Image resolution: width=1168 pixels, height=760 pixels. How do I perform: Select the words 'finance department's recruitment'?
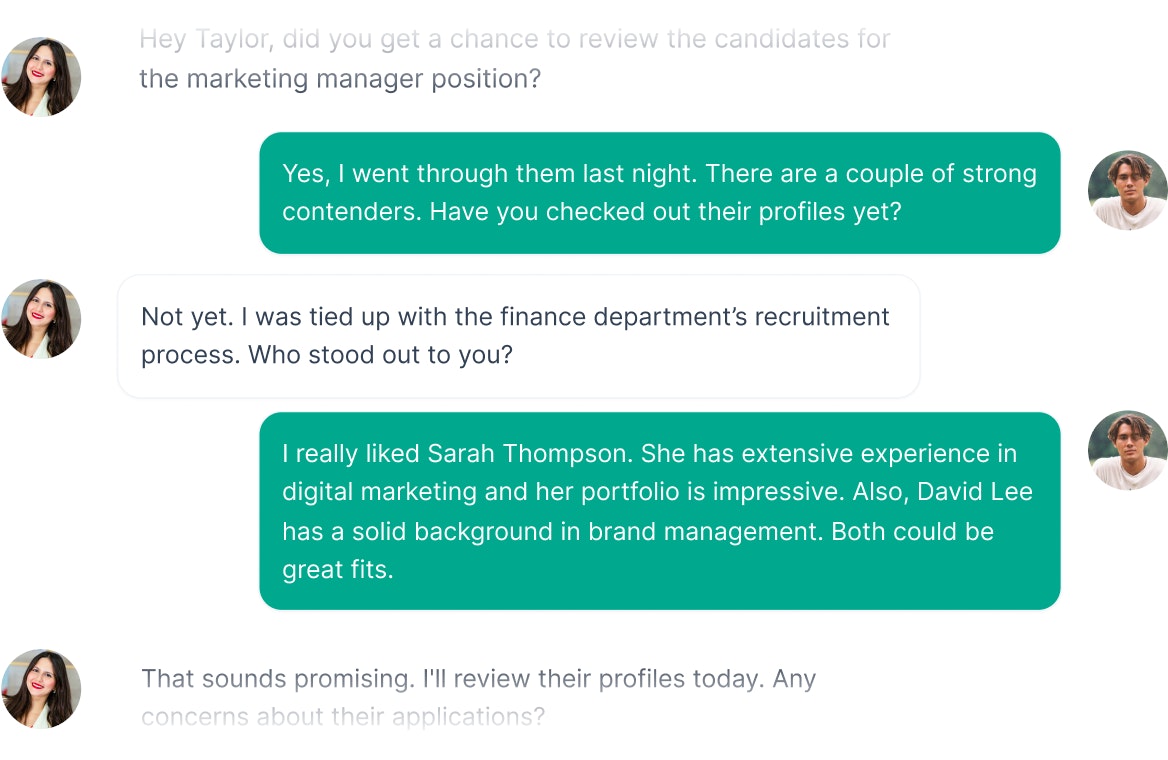click(694, 317)
